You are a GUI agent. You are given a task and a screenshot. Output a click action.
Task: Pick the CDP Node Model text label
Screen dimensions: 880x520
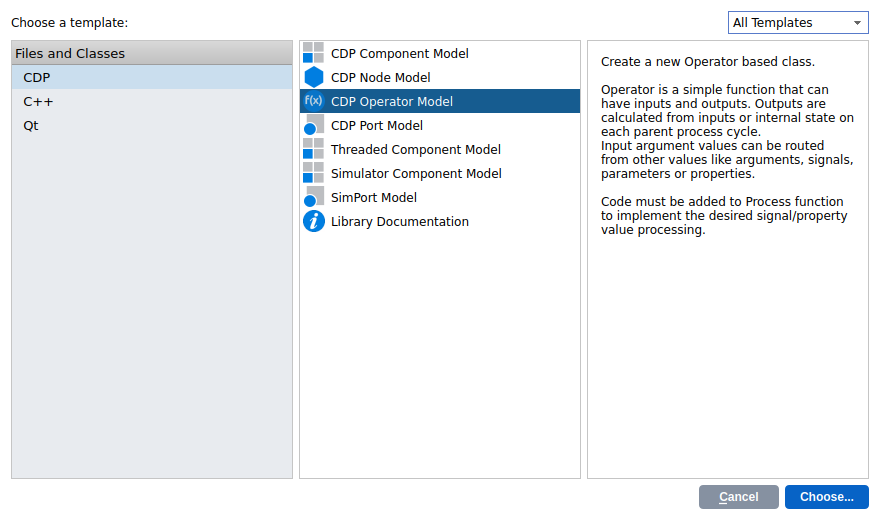point(380,77)
